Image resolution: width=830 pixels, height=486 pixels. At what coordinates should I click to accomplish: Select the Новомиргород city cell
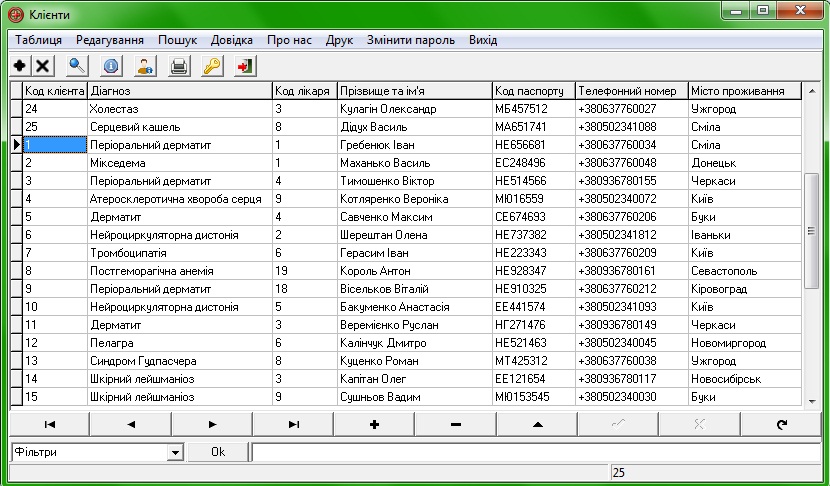click(x=745, y=343)
